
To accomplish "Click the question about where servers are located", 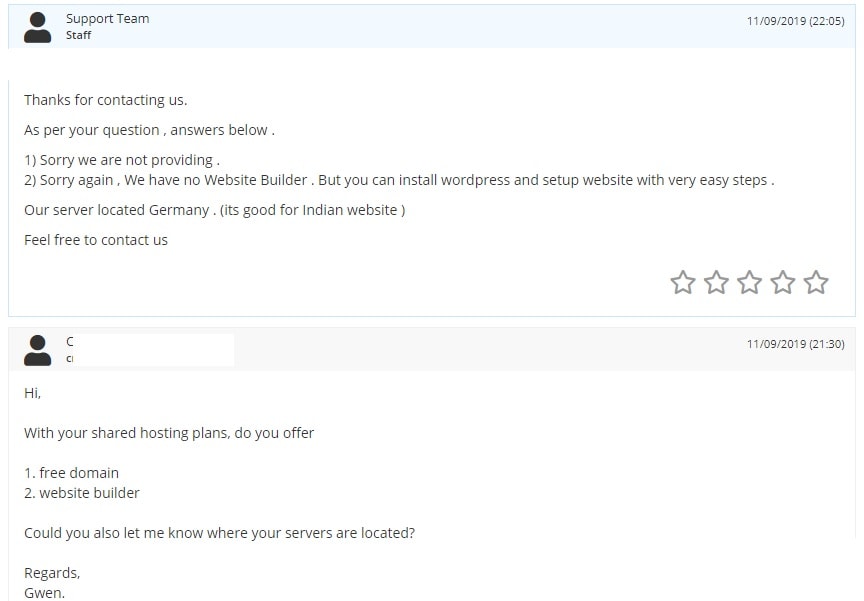I will point(219,533).
